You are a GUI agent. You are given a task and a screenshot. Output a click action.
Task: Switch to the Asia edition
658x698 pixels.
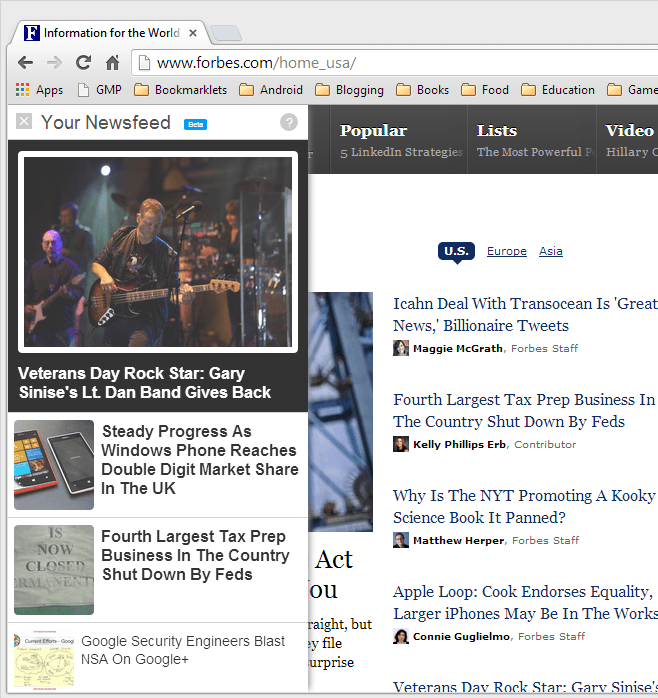click(x=551, y=251)
